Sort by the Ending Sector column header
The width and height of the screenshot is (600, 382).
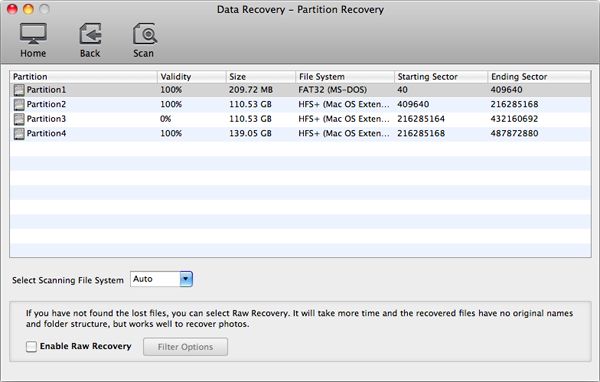coord(539,77)
